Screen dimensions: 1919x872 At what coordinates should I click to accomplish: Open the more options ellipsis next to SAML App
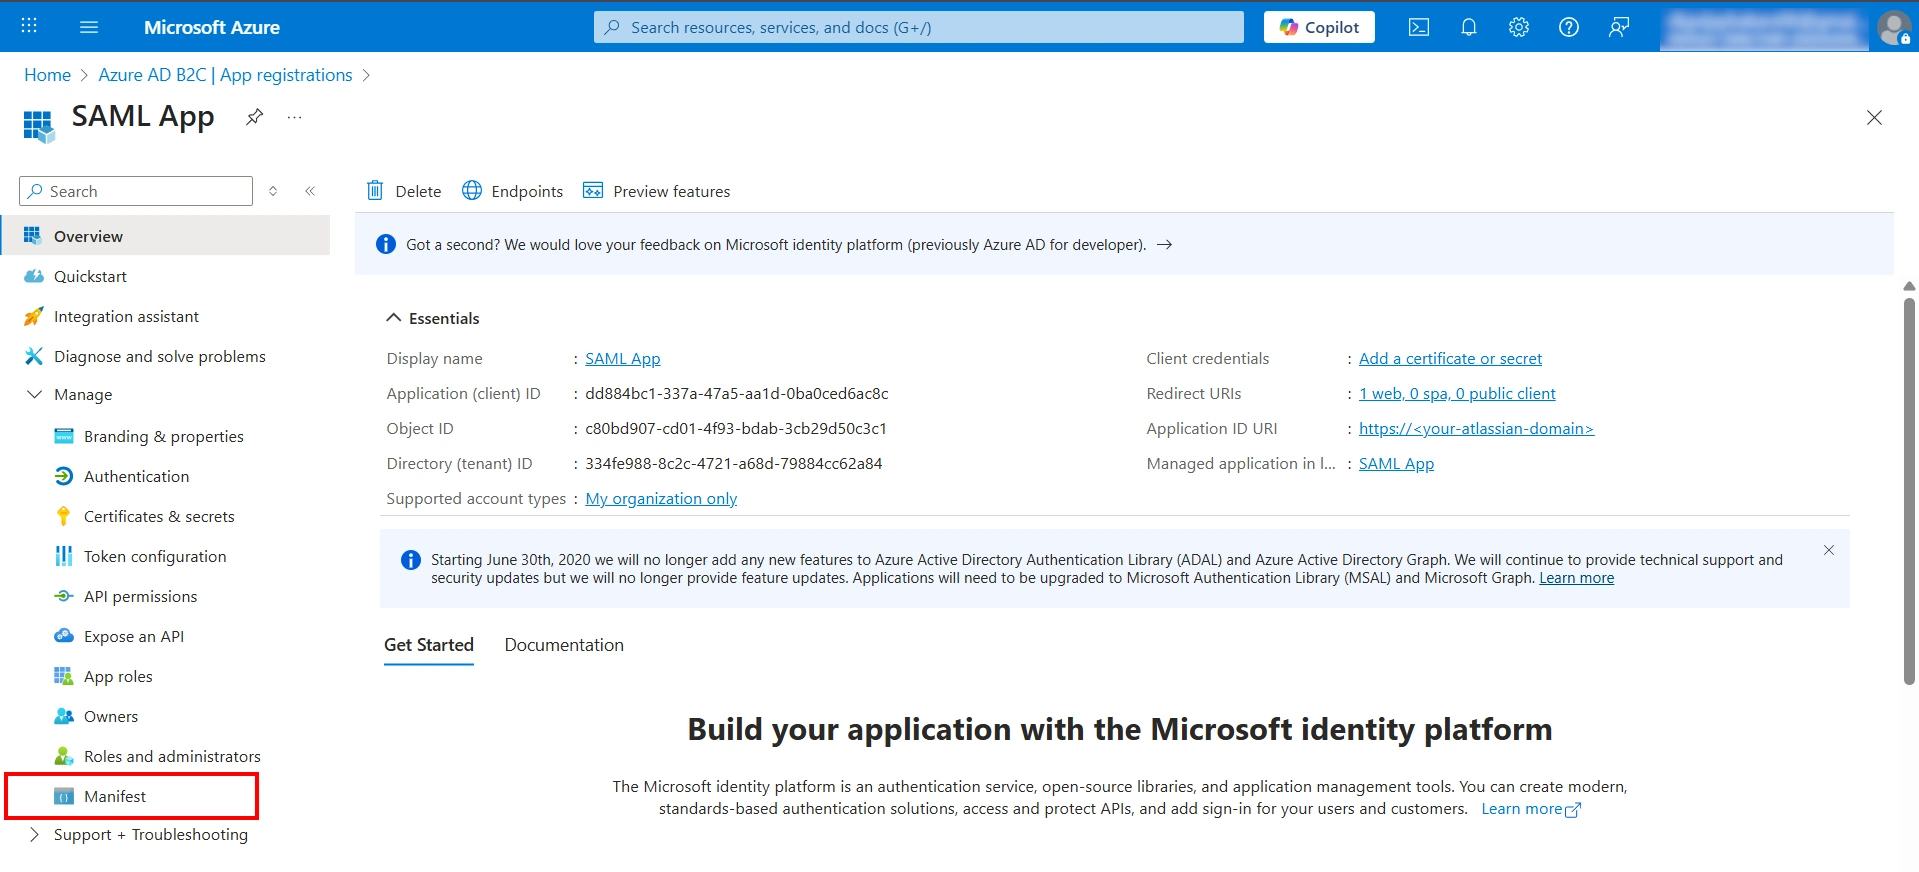coord(294,117)
